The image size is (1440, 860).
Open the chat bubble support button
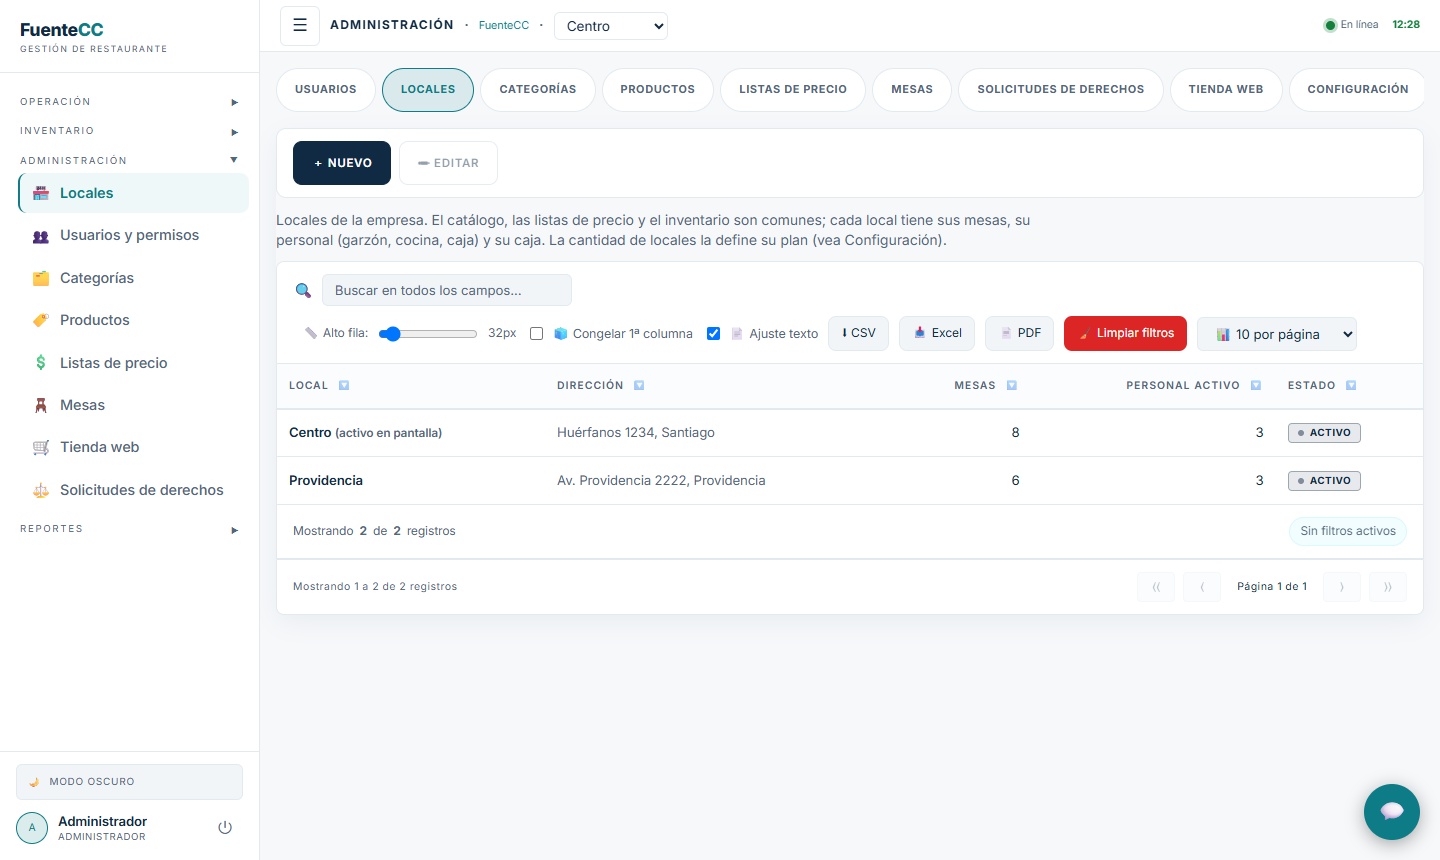pyautogui.click(x=1392, y=812)
